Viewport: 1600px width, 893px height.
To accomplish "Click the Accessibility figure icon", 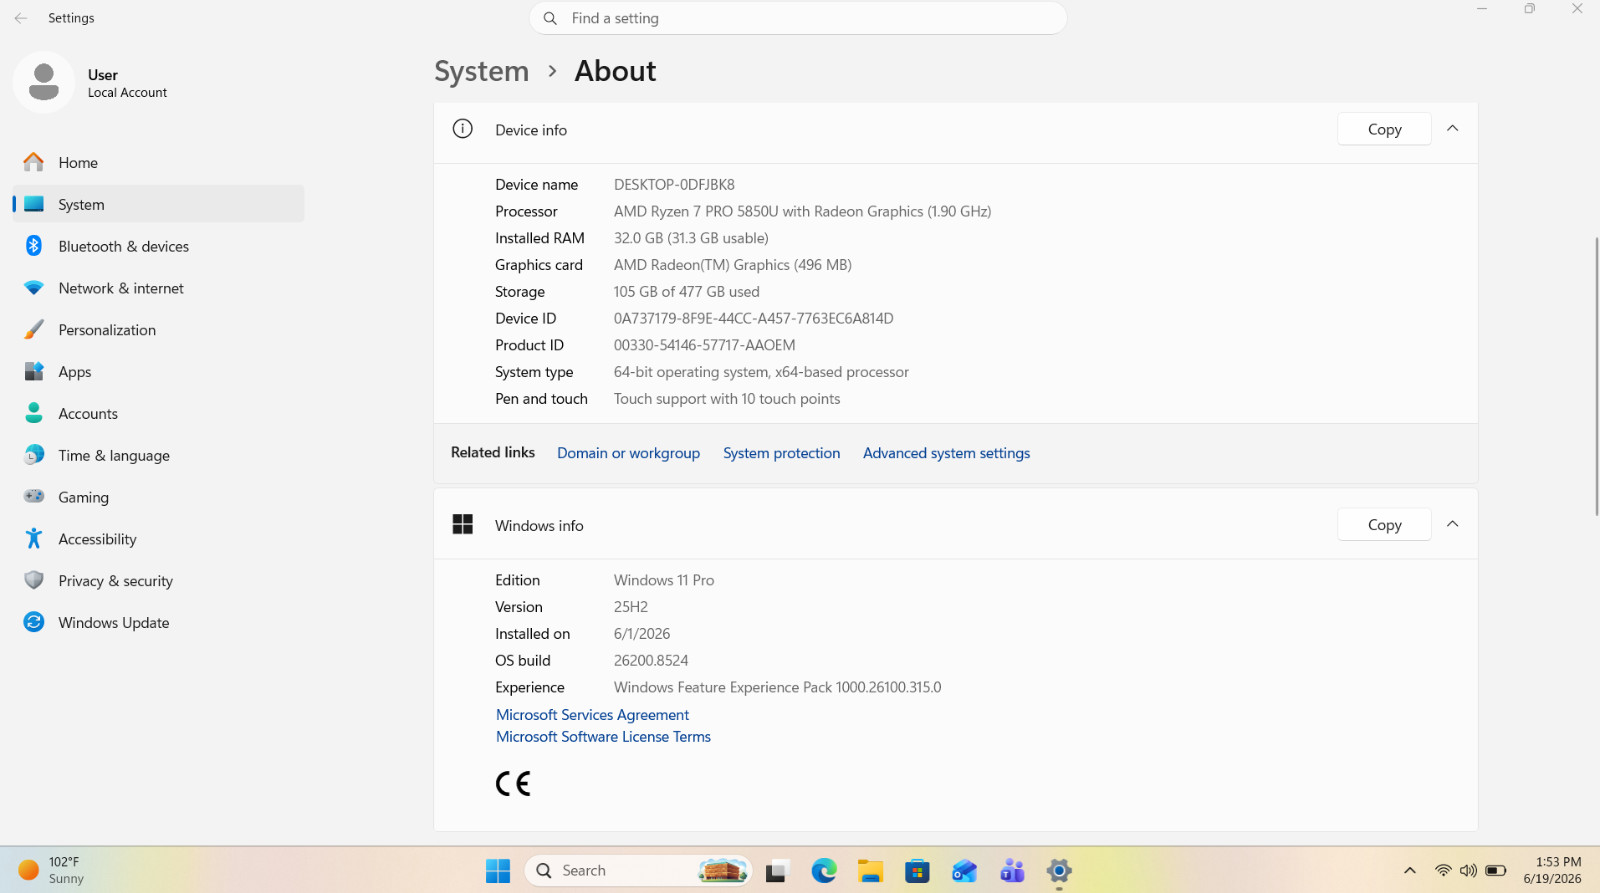I will (34, 539).
